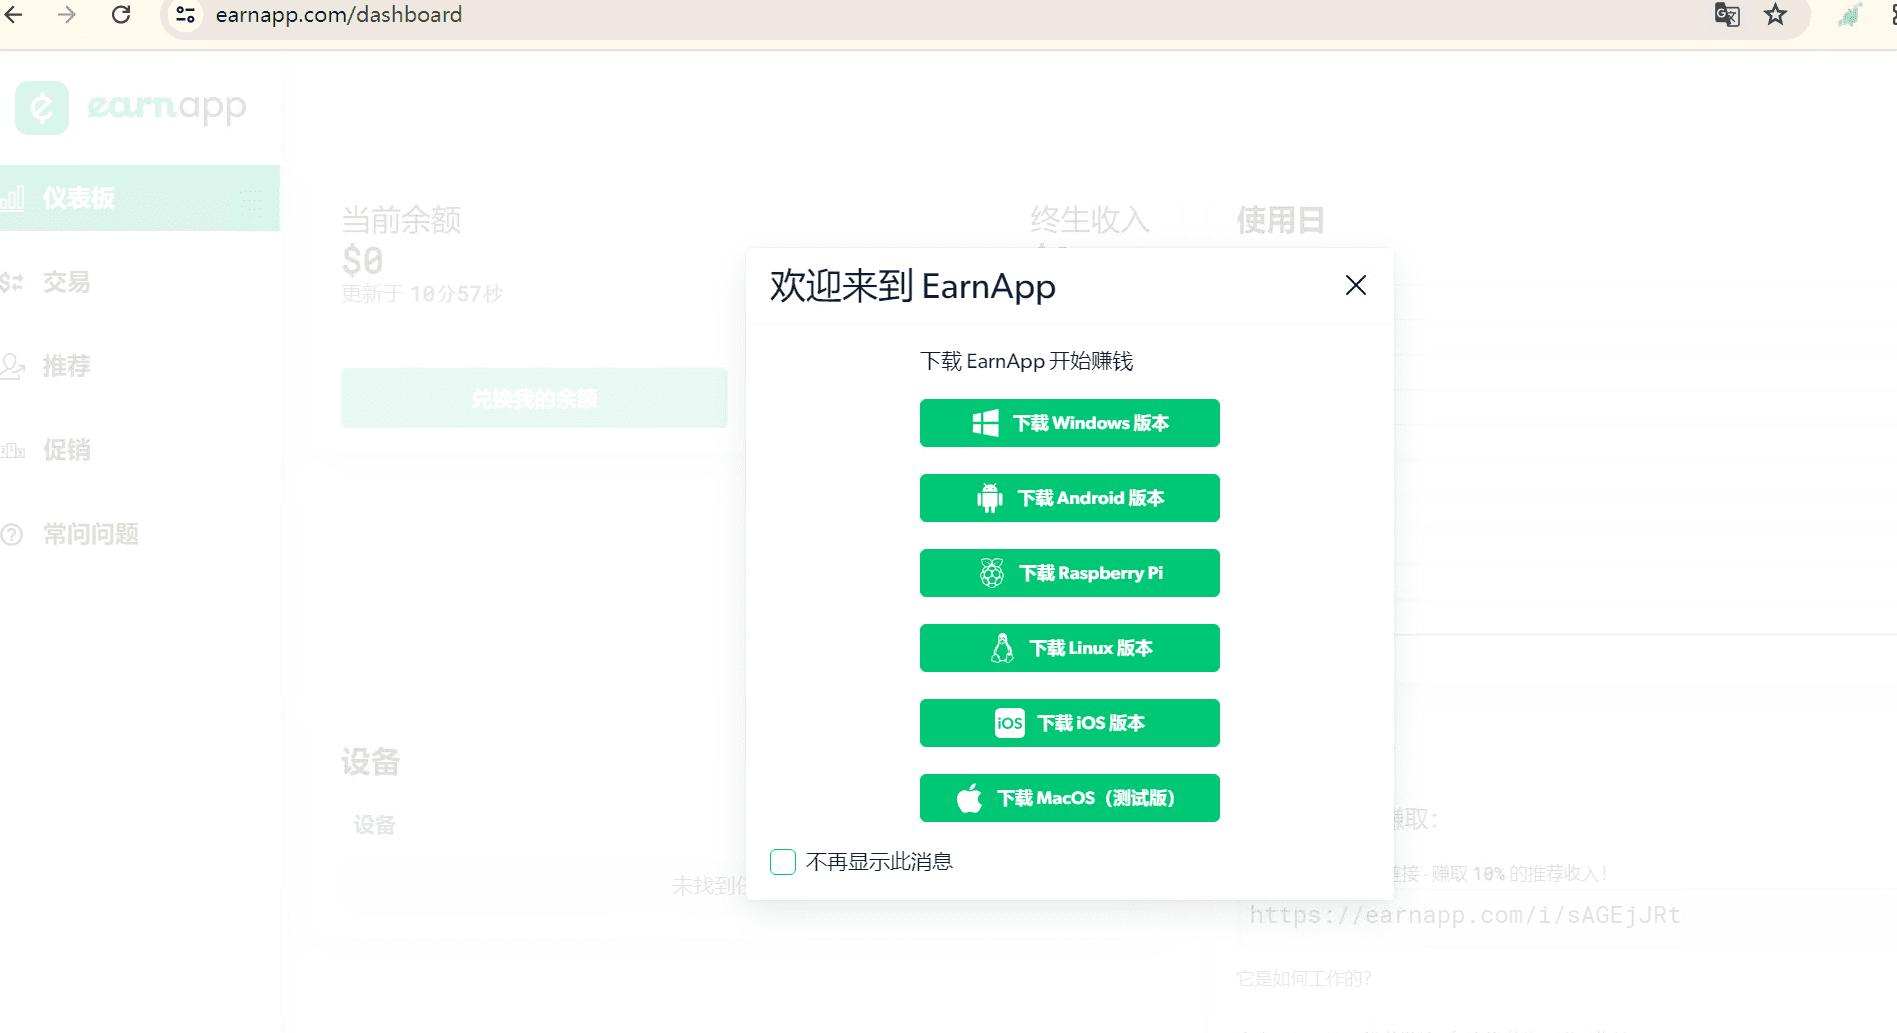Click the 下载 Raspberry Pi button
The image size is (1897, 1033).
(x=1069, y=573)
